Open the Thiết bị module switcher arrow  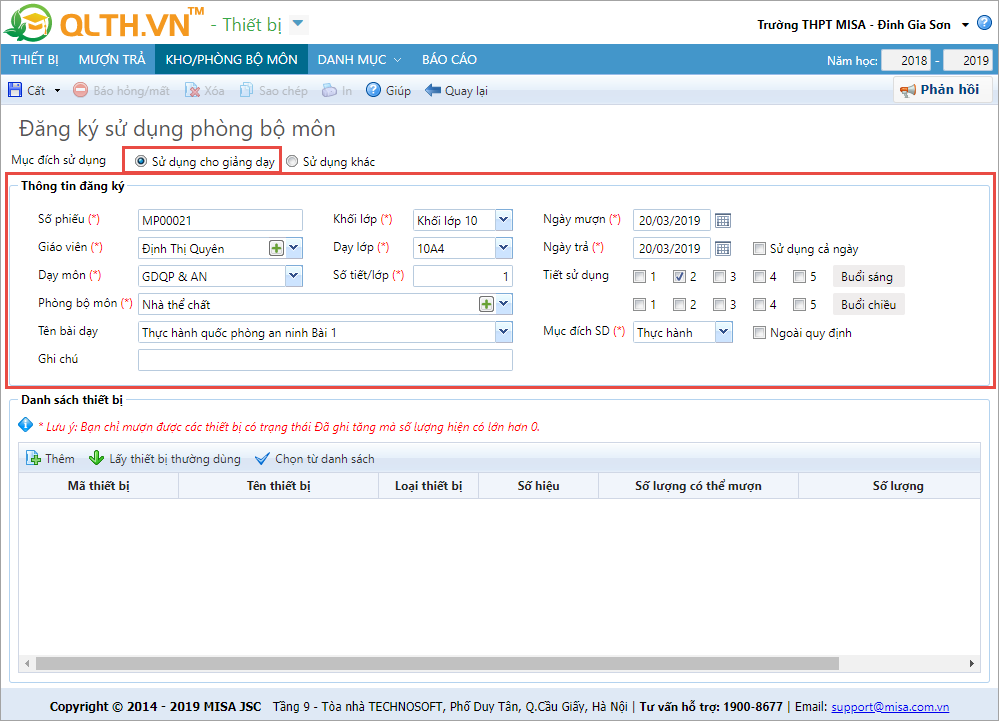pyautogui.click(x=298, y=24)
